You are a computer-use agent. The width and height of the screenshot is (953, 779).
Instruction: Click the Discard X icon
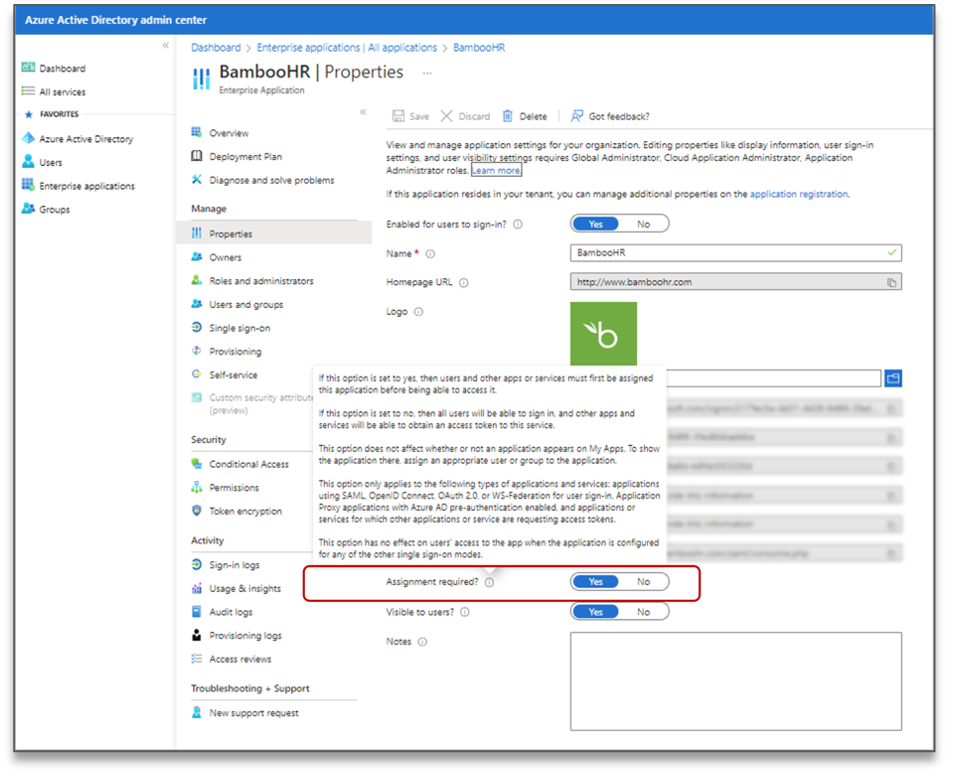(446, 116)
